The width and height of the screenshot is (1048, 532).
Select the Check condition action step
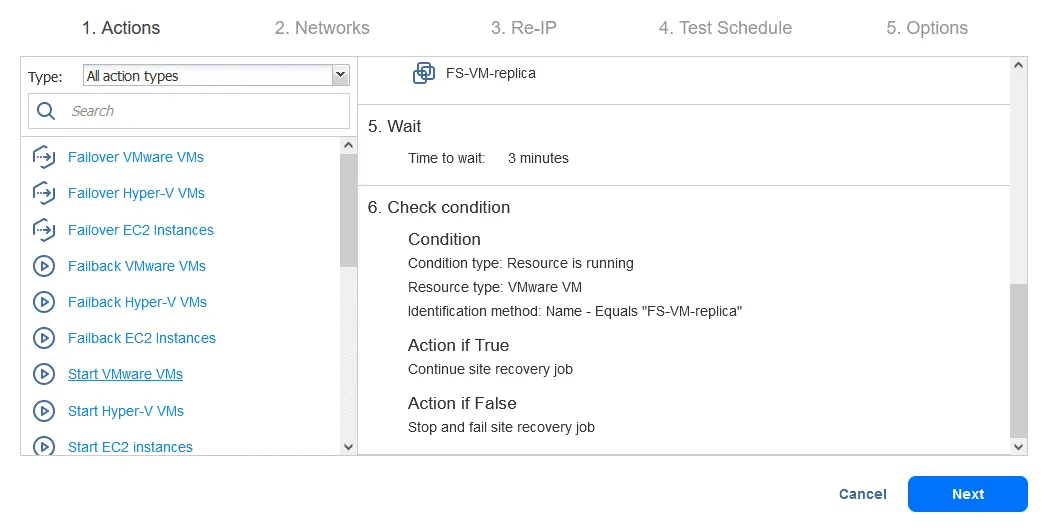pos(439,207)
